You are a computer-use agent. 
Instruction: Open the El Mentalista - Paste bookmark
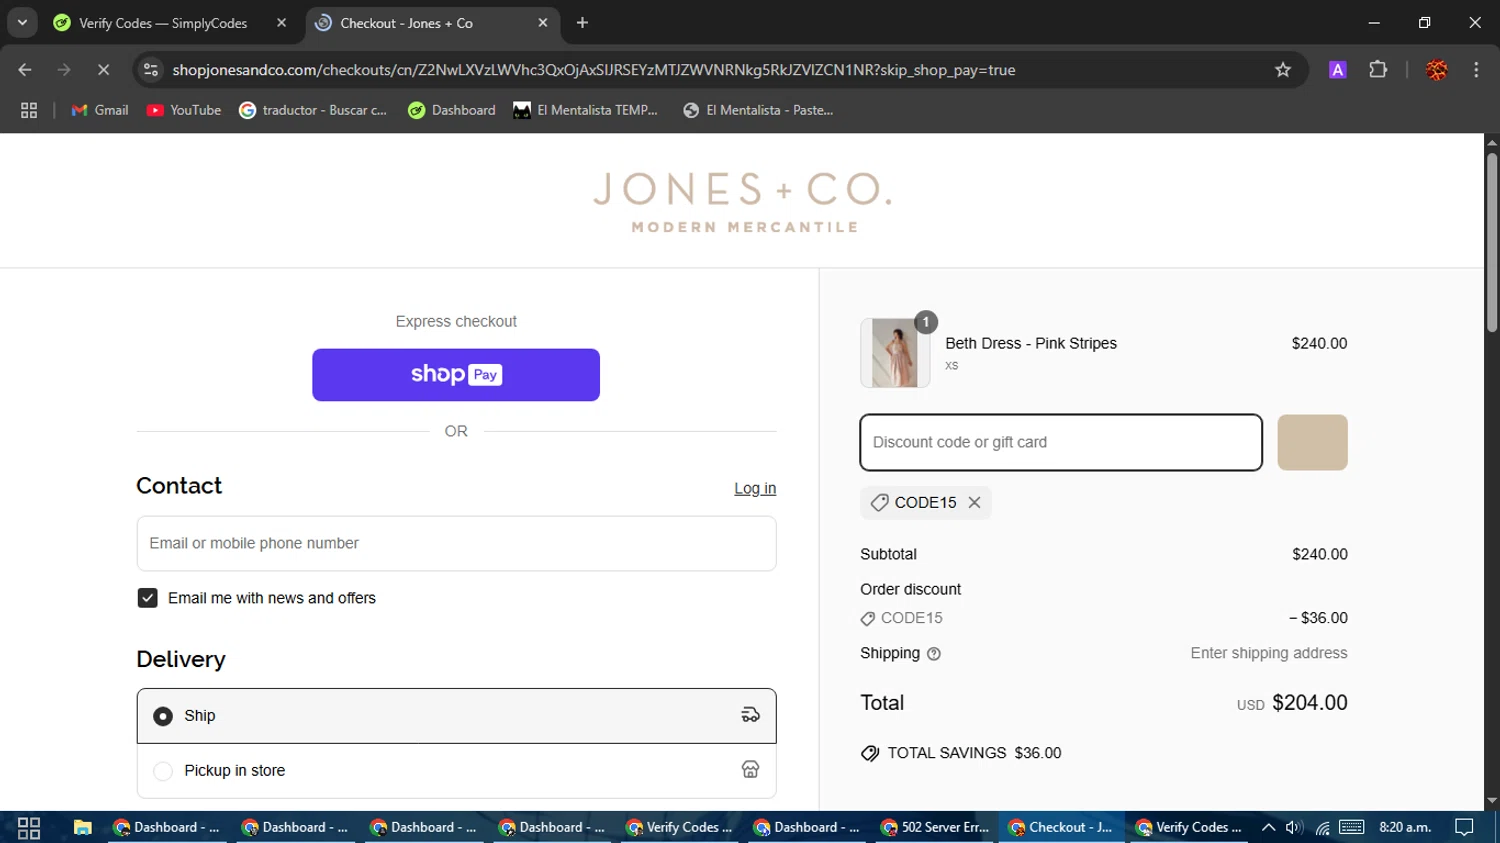pyautogui.click(x=758, y=110)
